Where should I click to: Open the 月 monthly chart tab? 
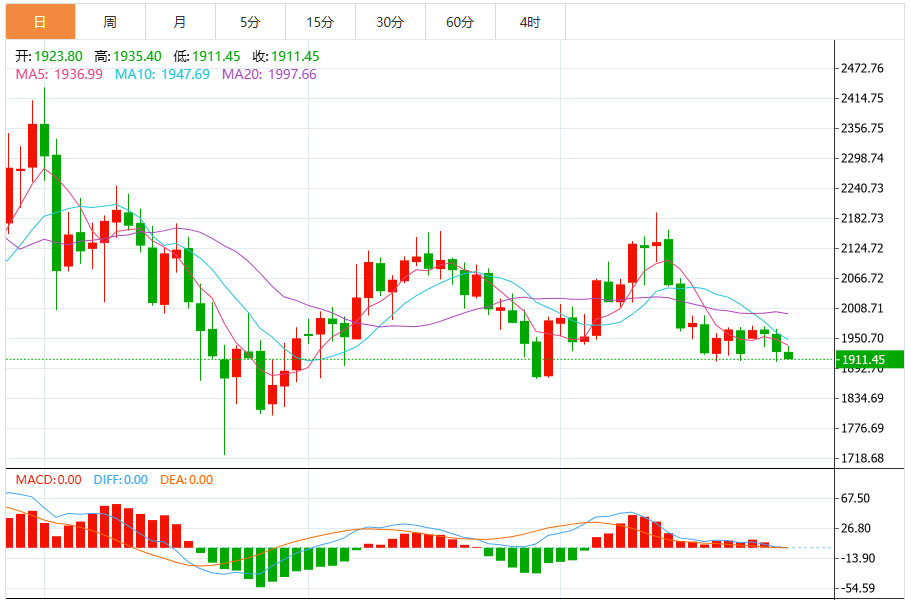point(180,22)
